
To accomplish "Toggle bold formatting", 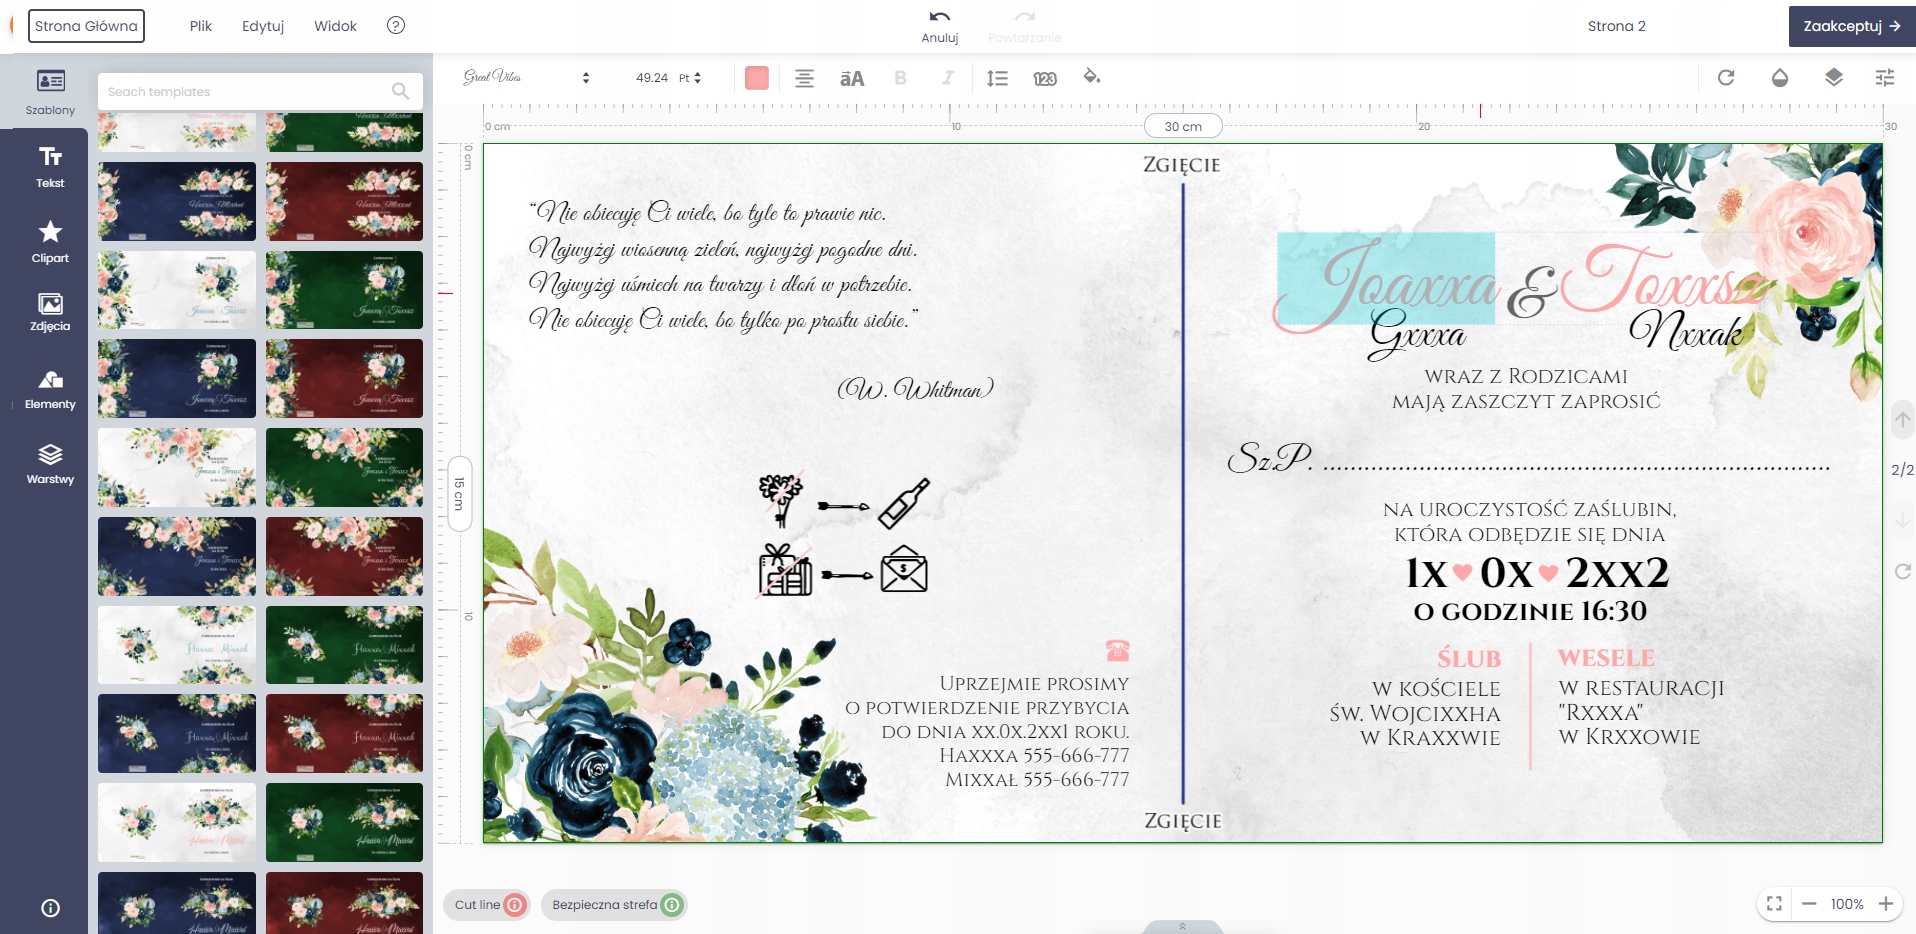I will [x=900, y=78].
